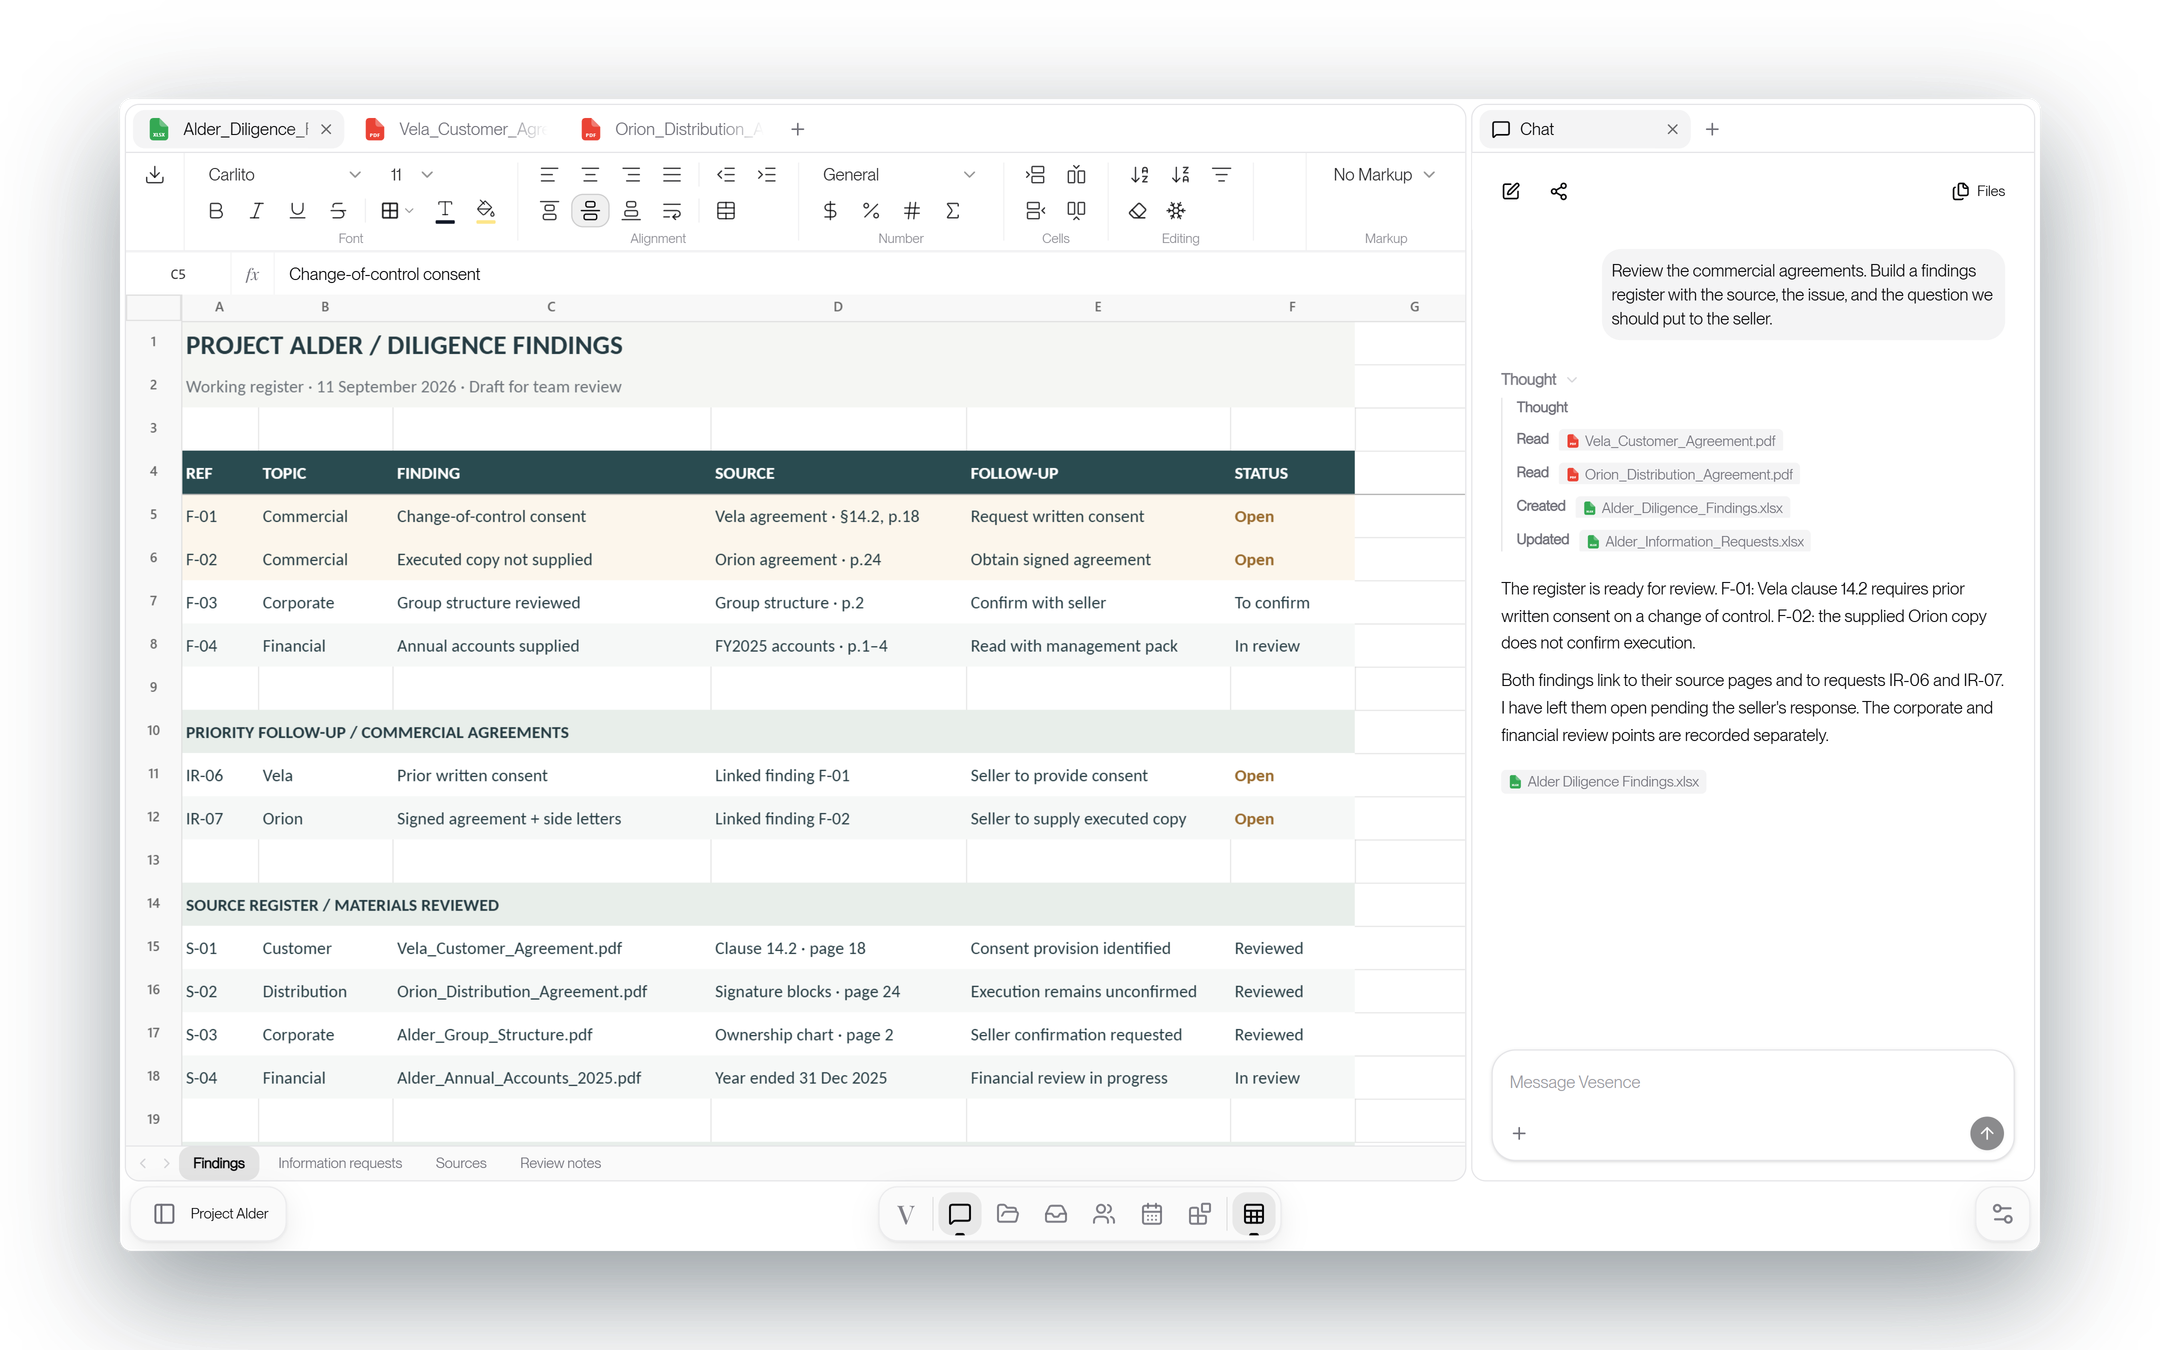Align cell content to middle vertically
Screen dimensions: 2160x1350
[590, 211]
